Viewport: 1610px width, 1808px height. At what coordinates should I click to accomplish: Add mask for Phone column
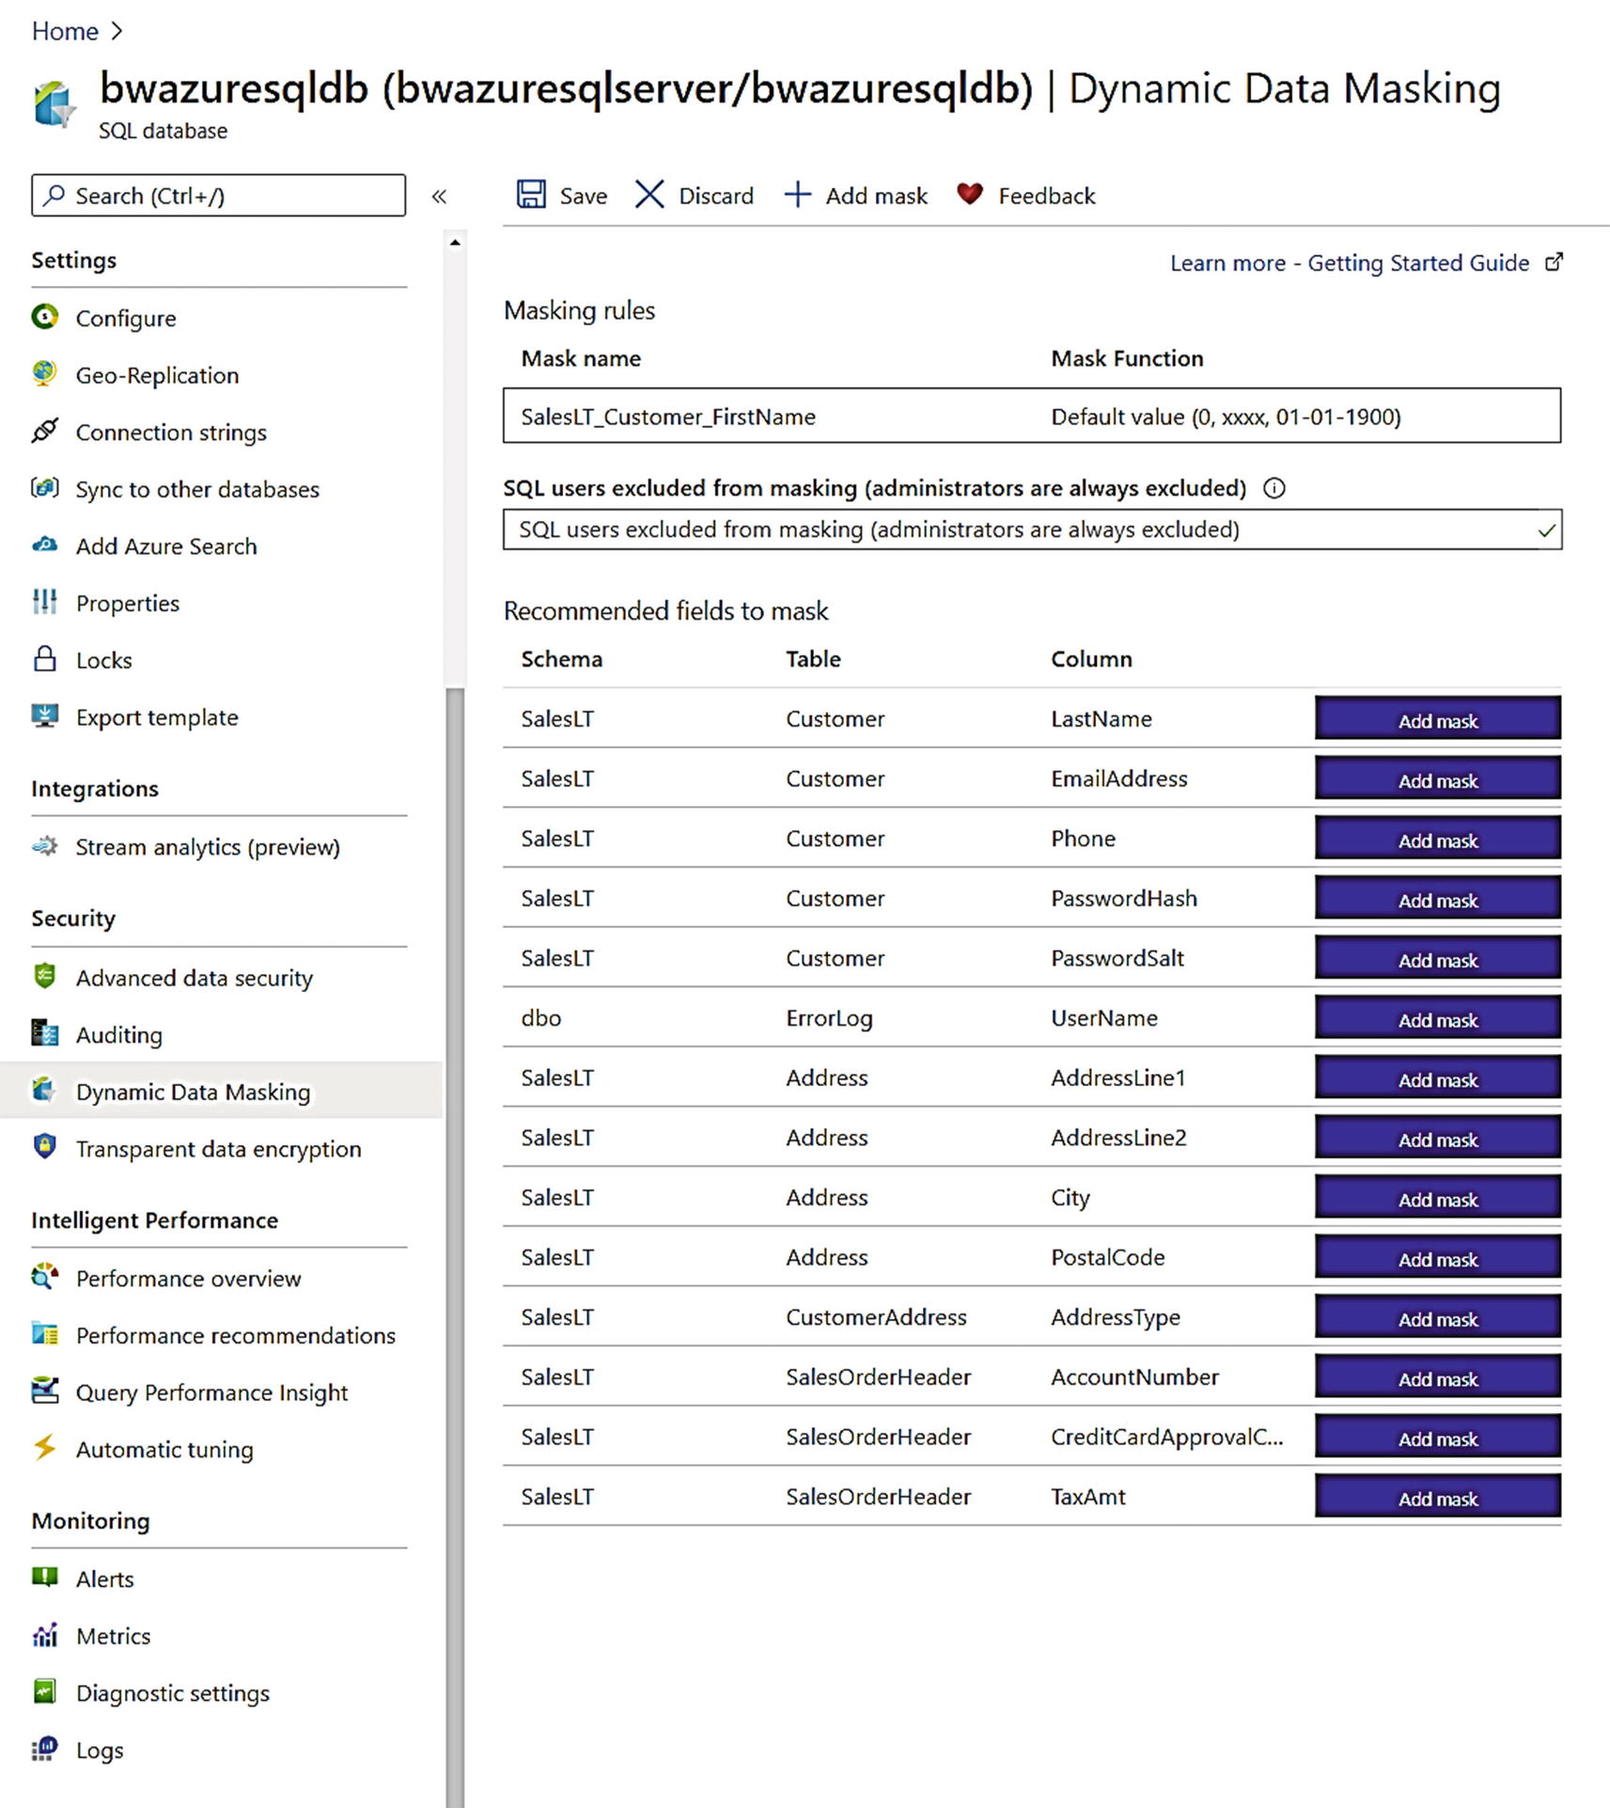1437,838
